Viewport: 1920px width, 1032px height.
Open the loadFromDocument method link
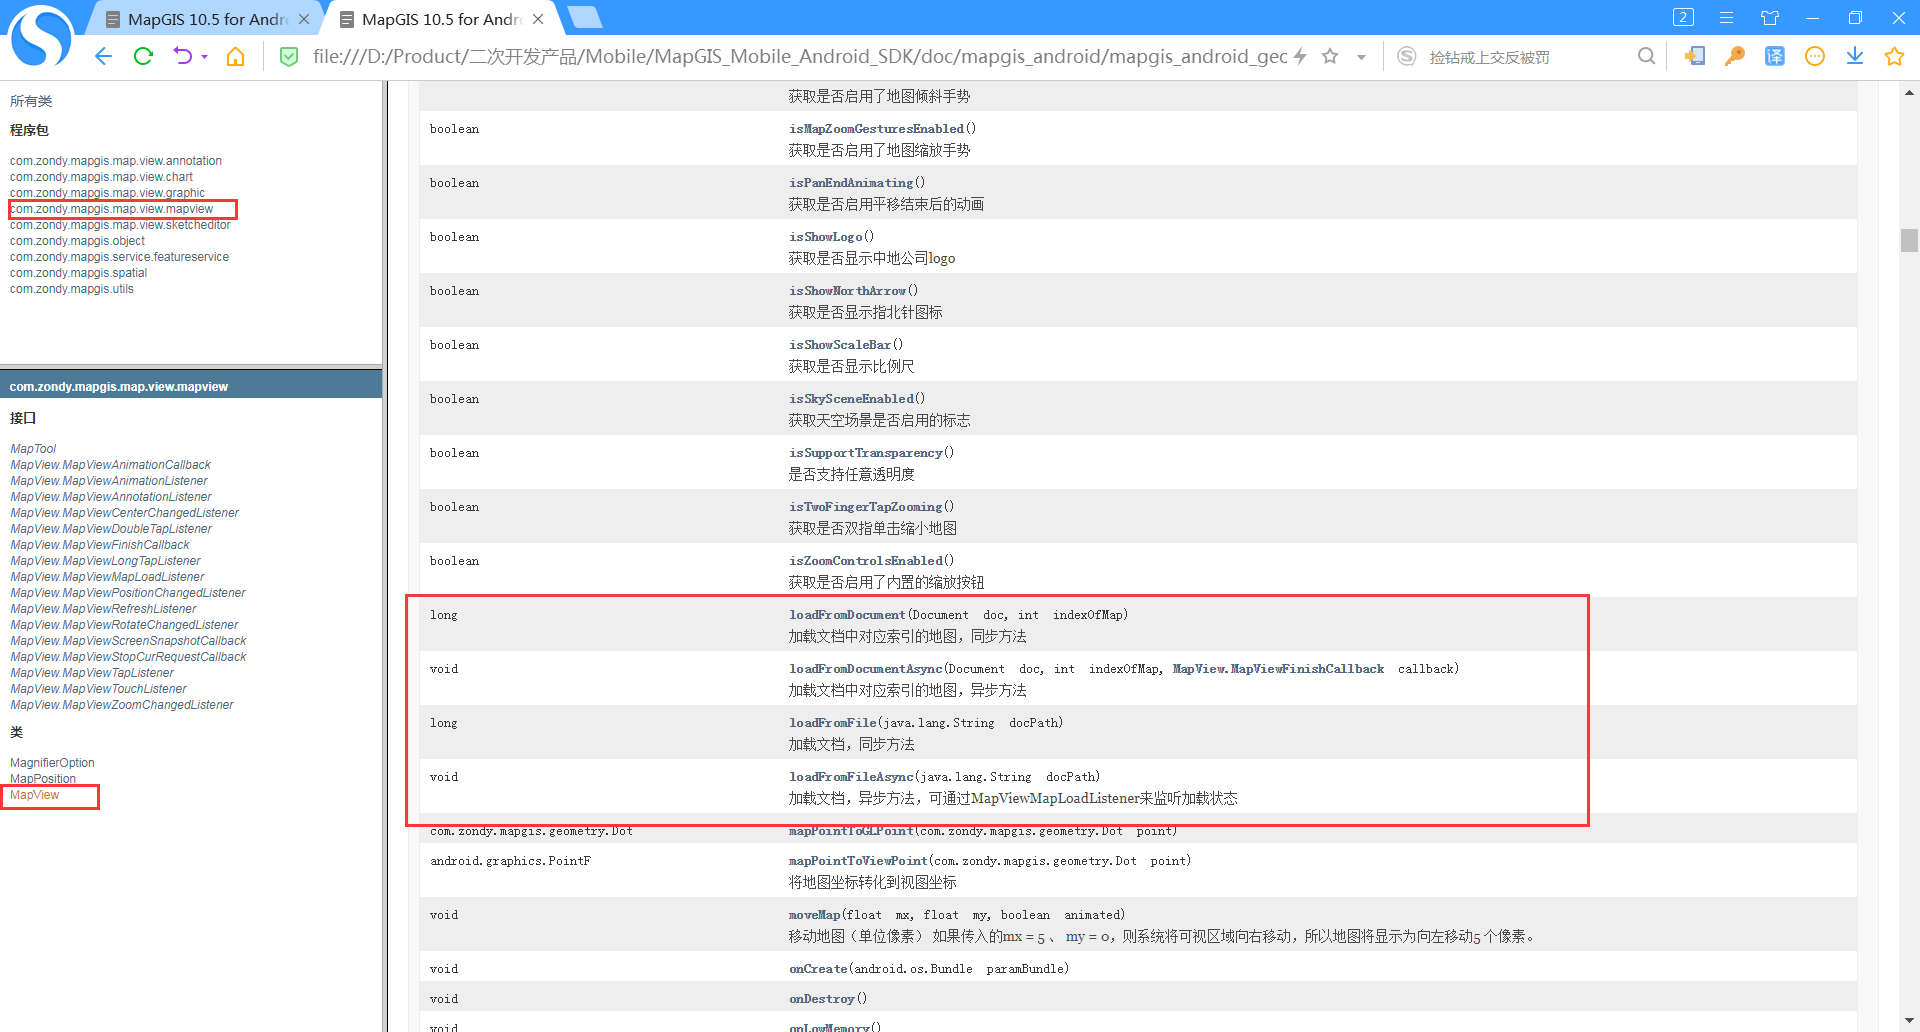847,615
